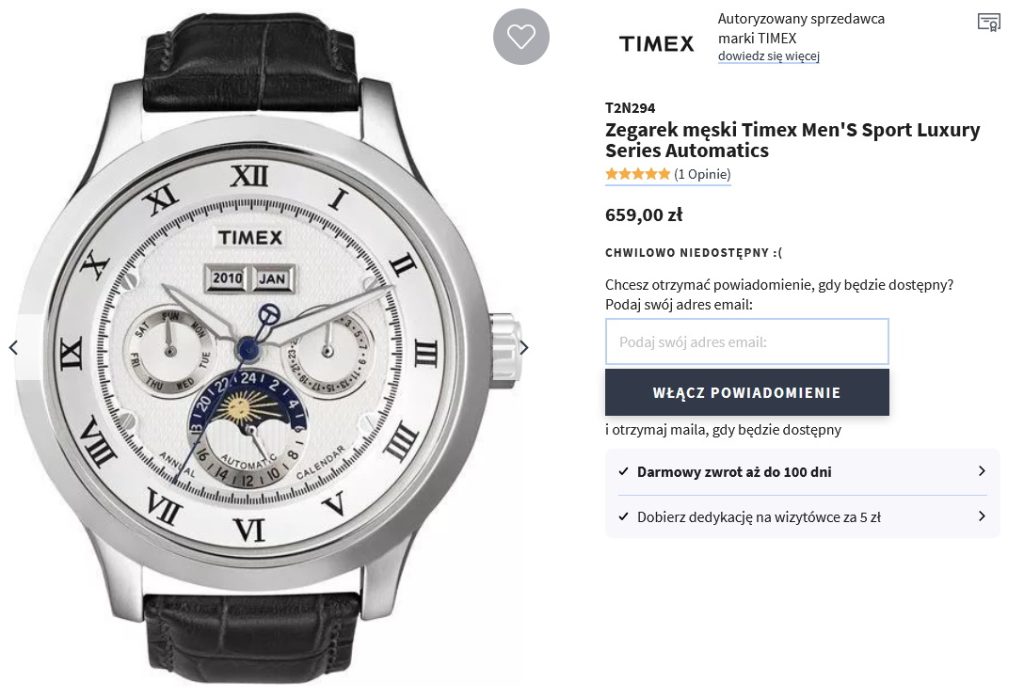
Task: Open the 'dowiedz się więcej' link
Action: click(x=769, y=56)
